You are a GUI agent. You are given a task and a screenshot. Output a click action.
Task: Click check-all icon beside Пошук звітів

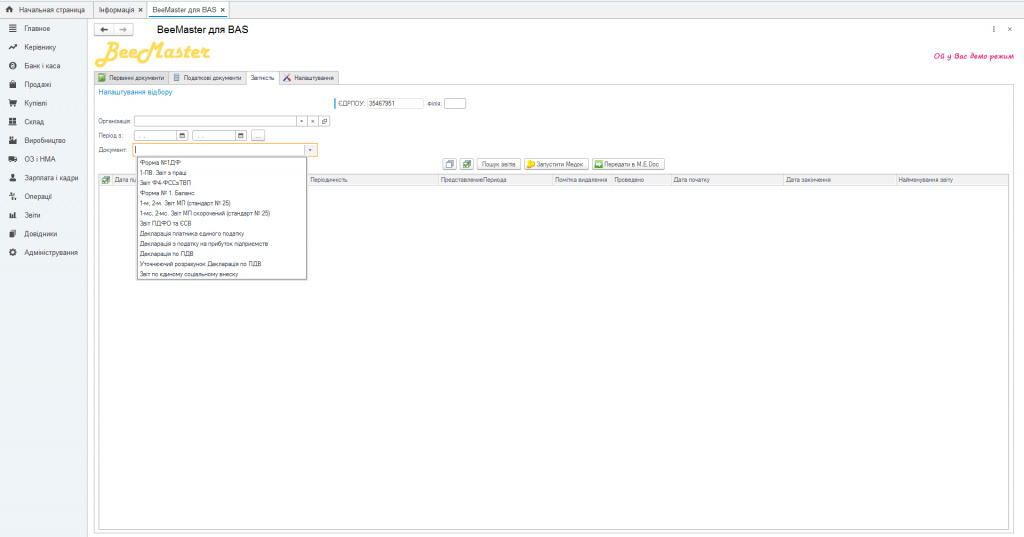coord(466,164)
